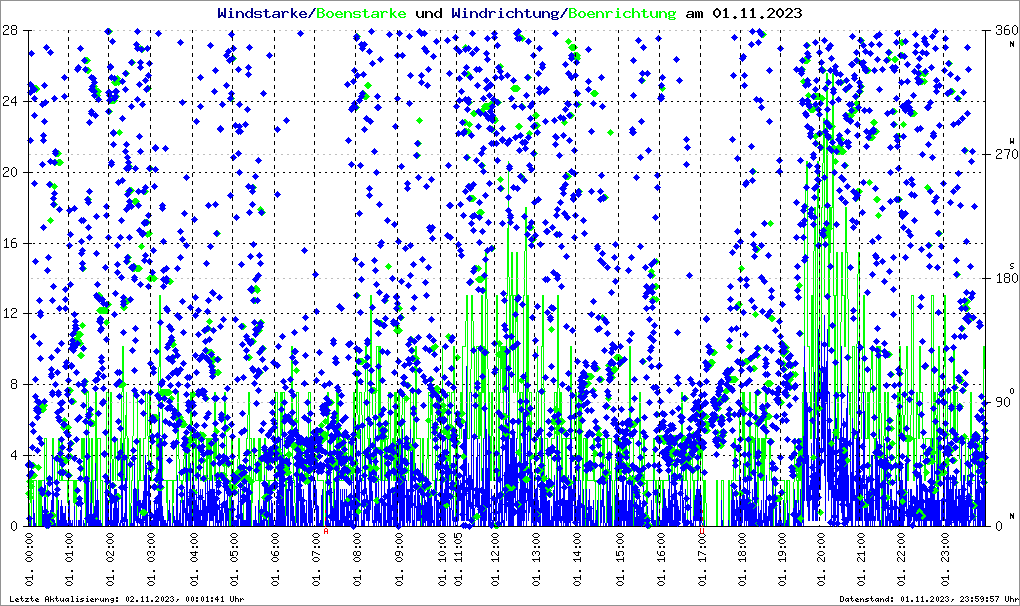1020x606 pixels.
Task: Click the 16:00 time axis label
Action: (x=661, y=559)
